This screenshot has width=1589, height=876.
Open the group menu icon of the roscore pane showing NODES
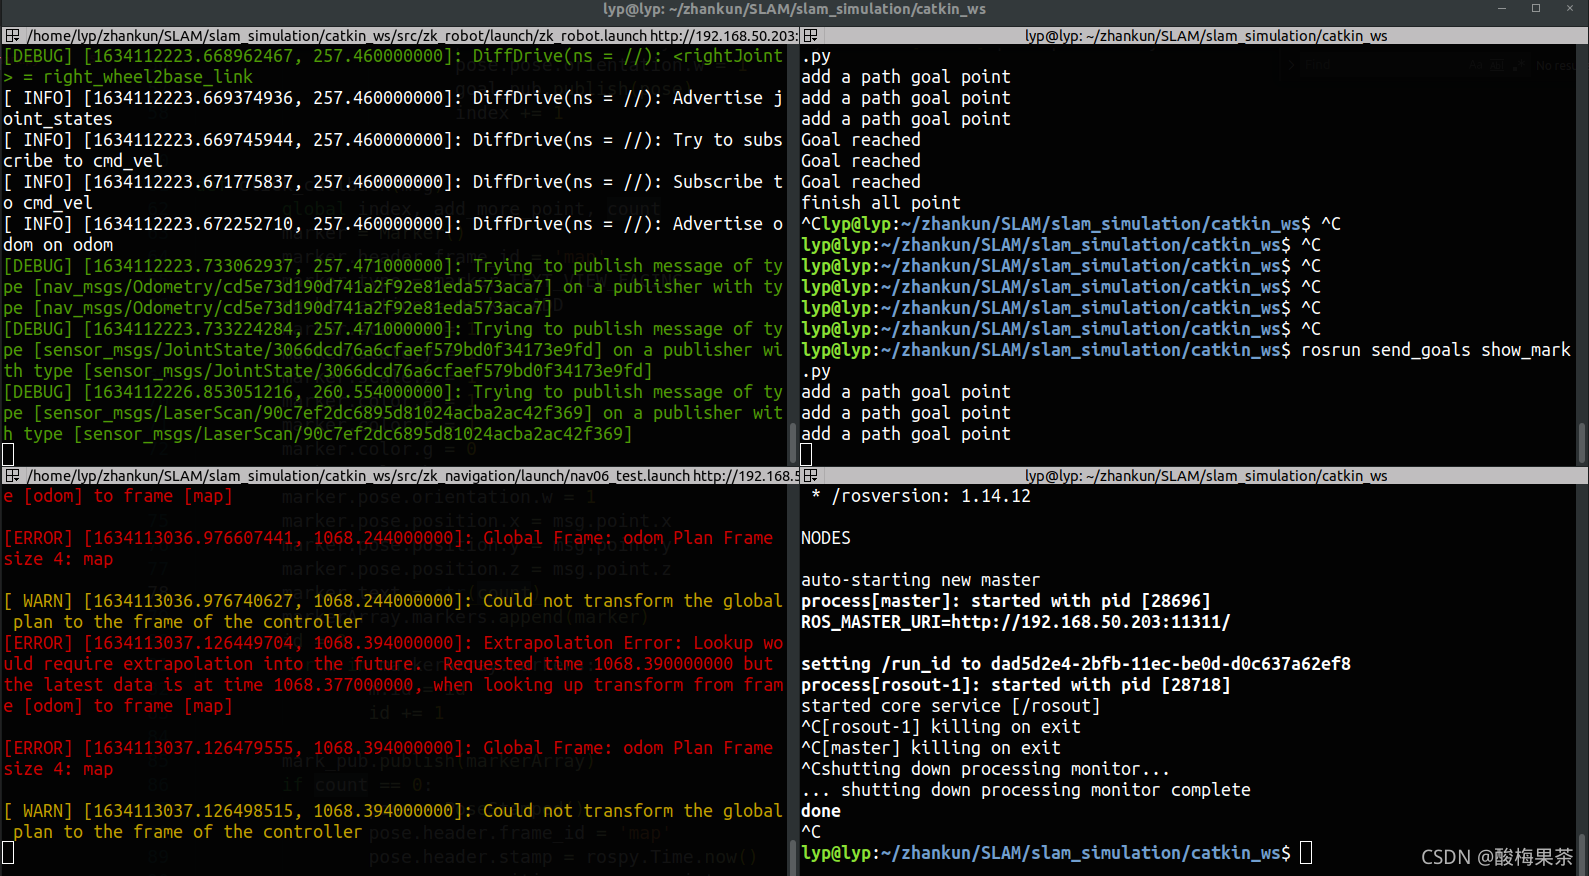click(810, 476)
